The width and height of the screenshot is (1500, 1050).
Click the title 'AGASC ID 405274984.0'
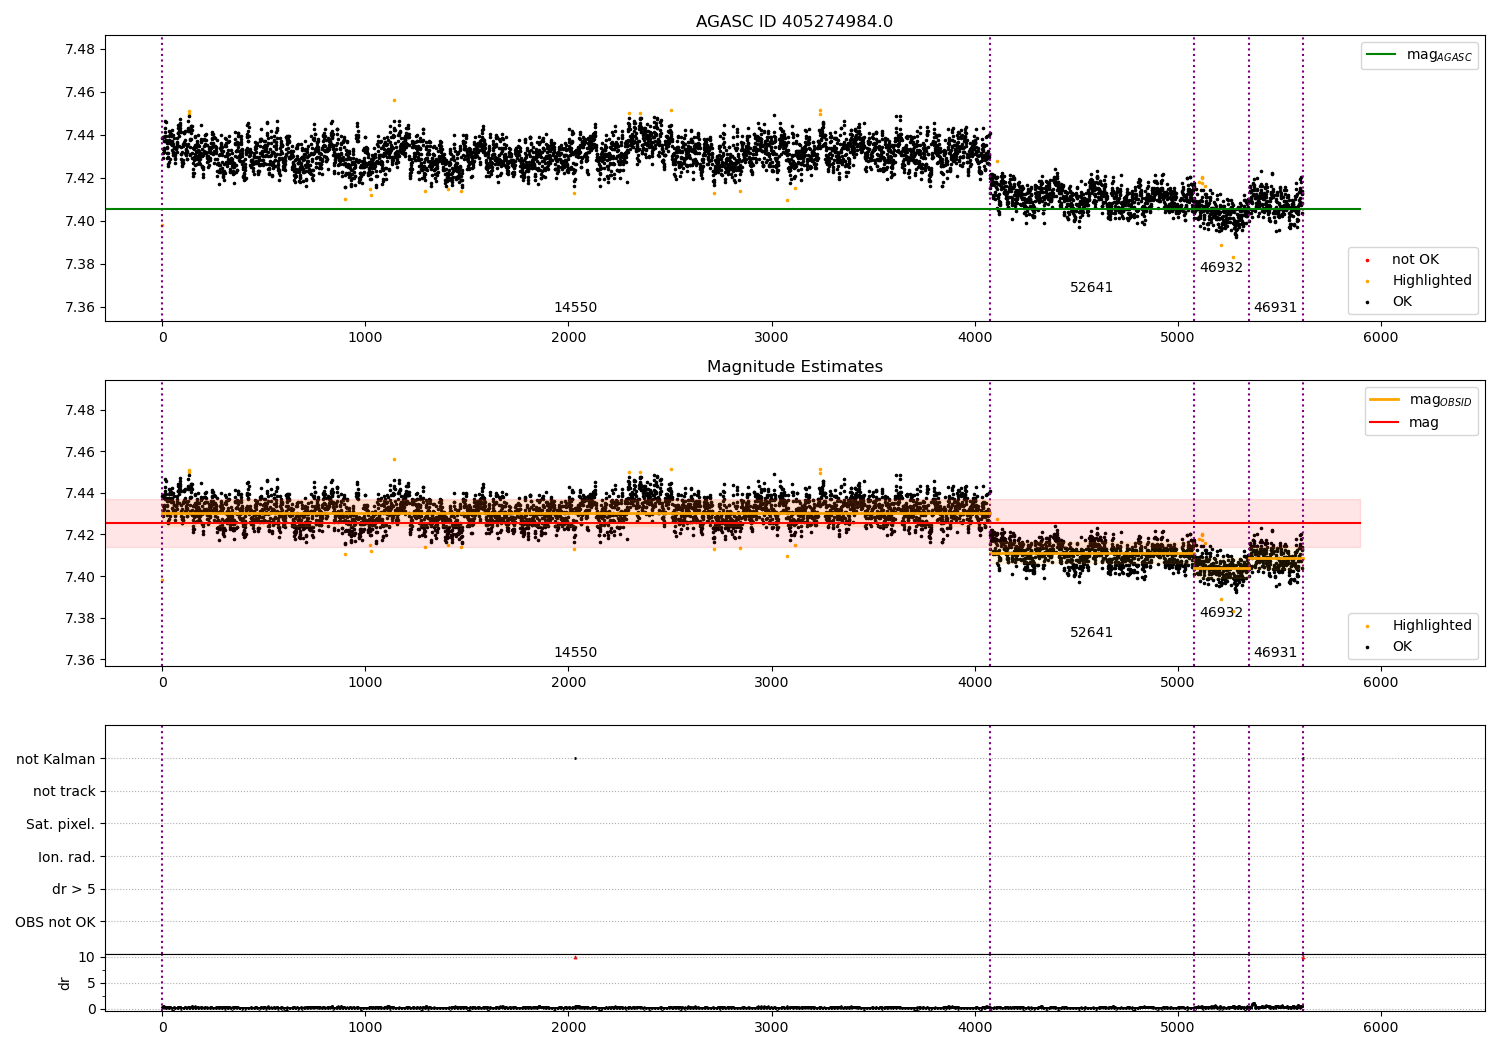click(x=794, y=22)
